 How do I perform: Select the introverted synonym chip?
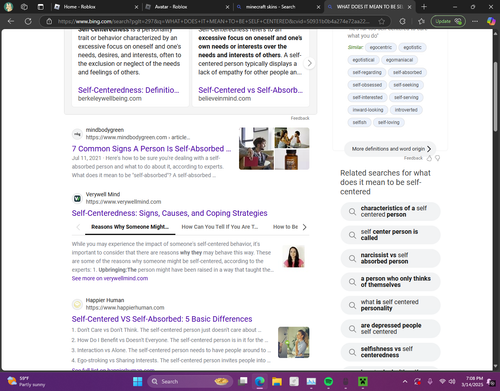406,110
